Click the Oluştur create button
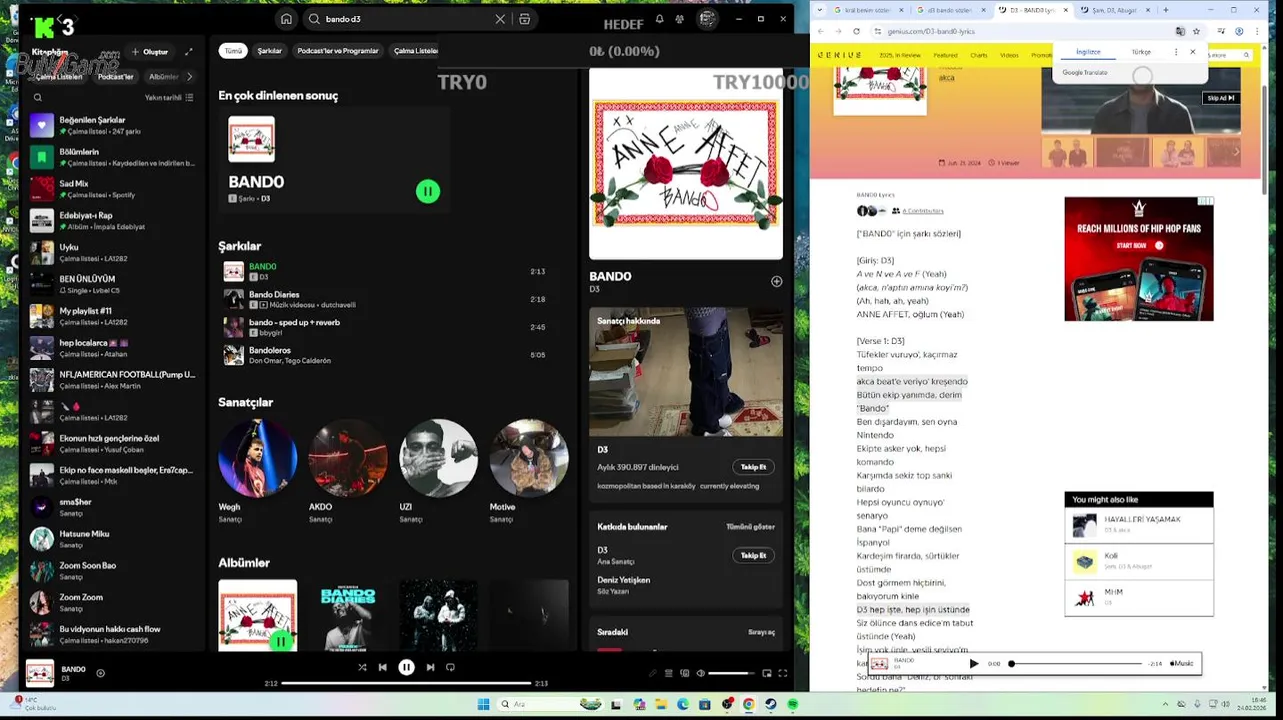The width and height of the screenshot is (1283, 720). point(150,52)
